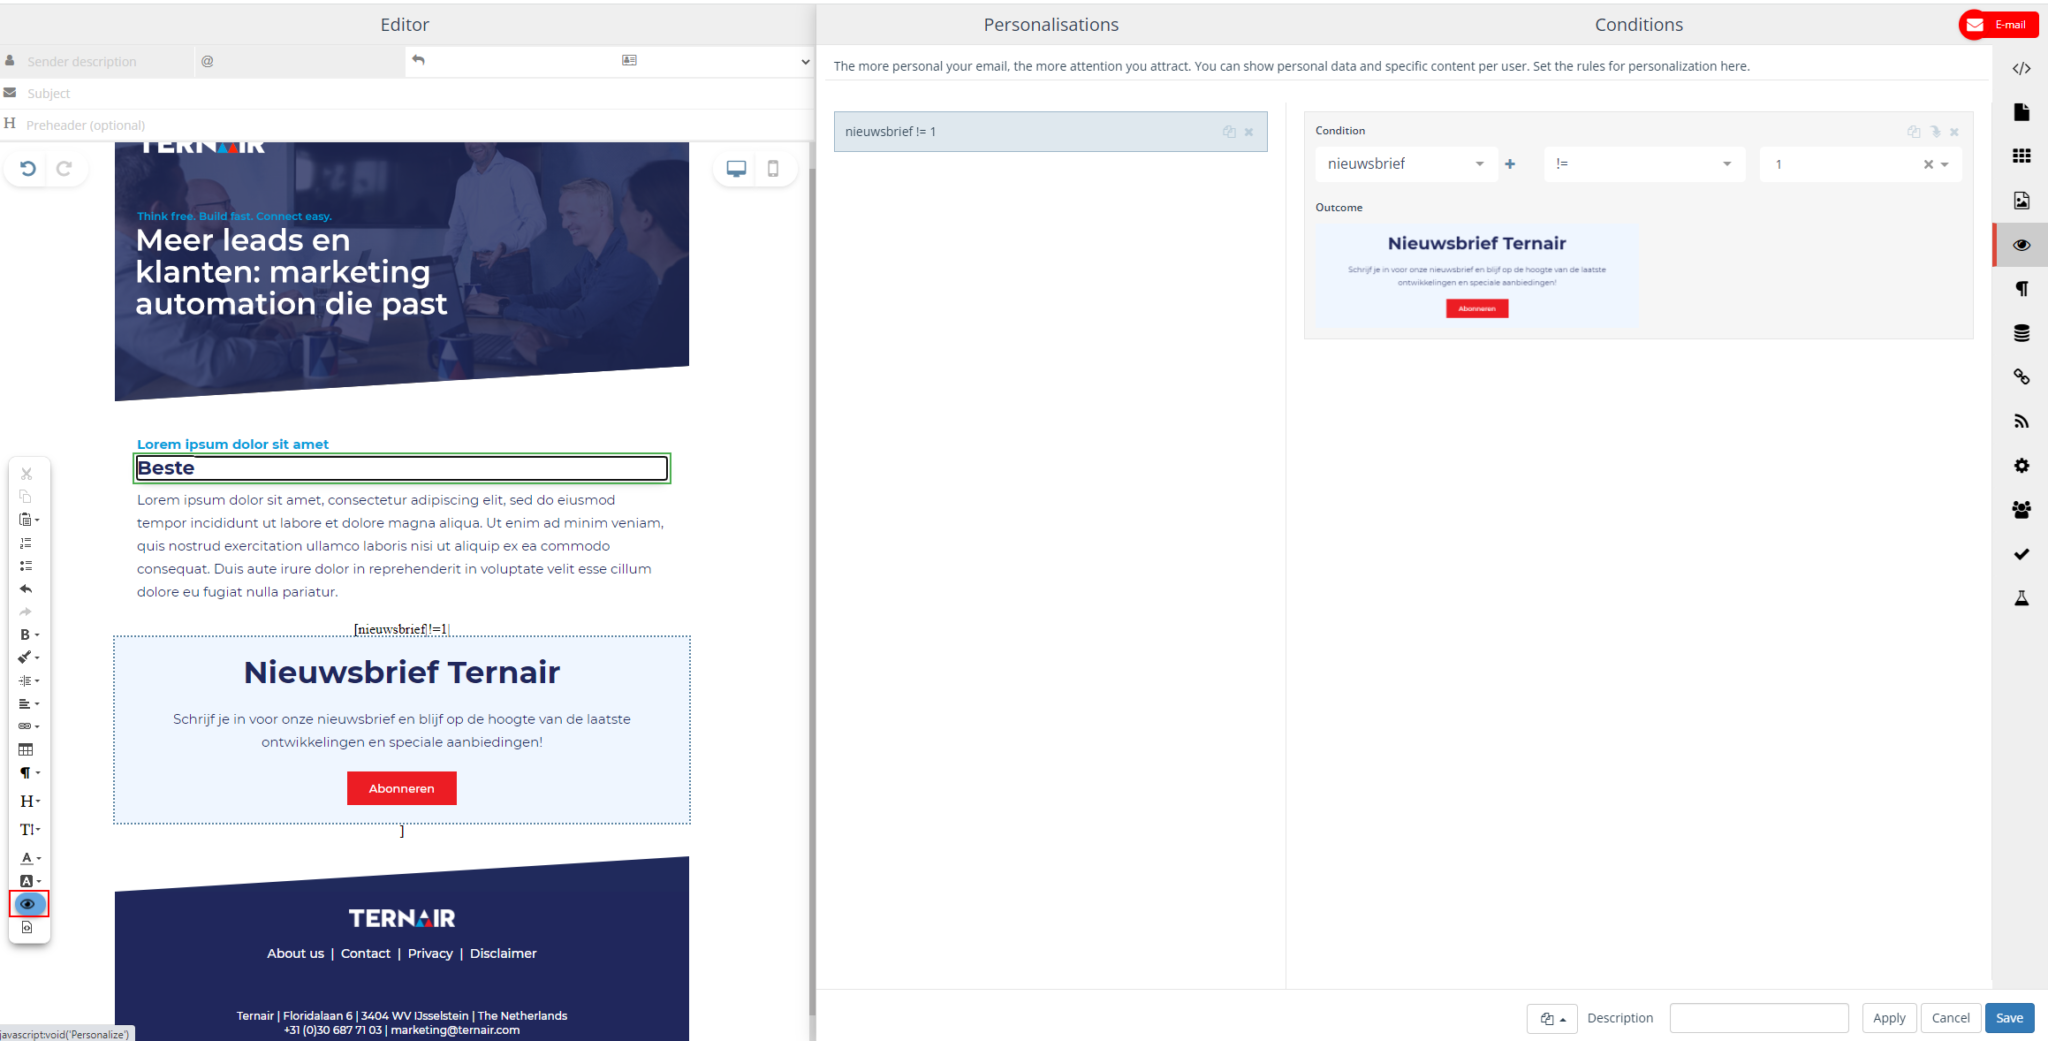Click the Nieuwsbrief Ternair outcome thumbnail
The height and width of the screenshot is (1041, 2048).
tap(1477, 274)
